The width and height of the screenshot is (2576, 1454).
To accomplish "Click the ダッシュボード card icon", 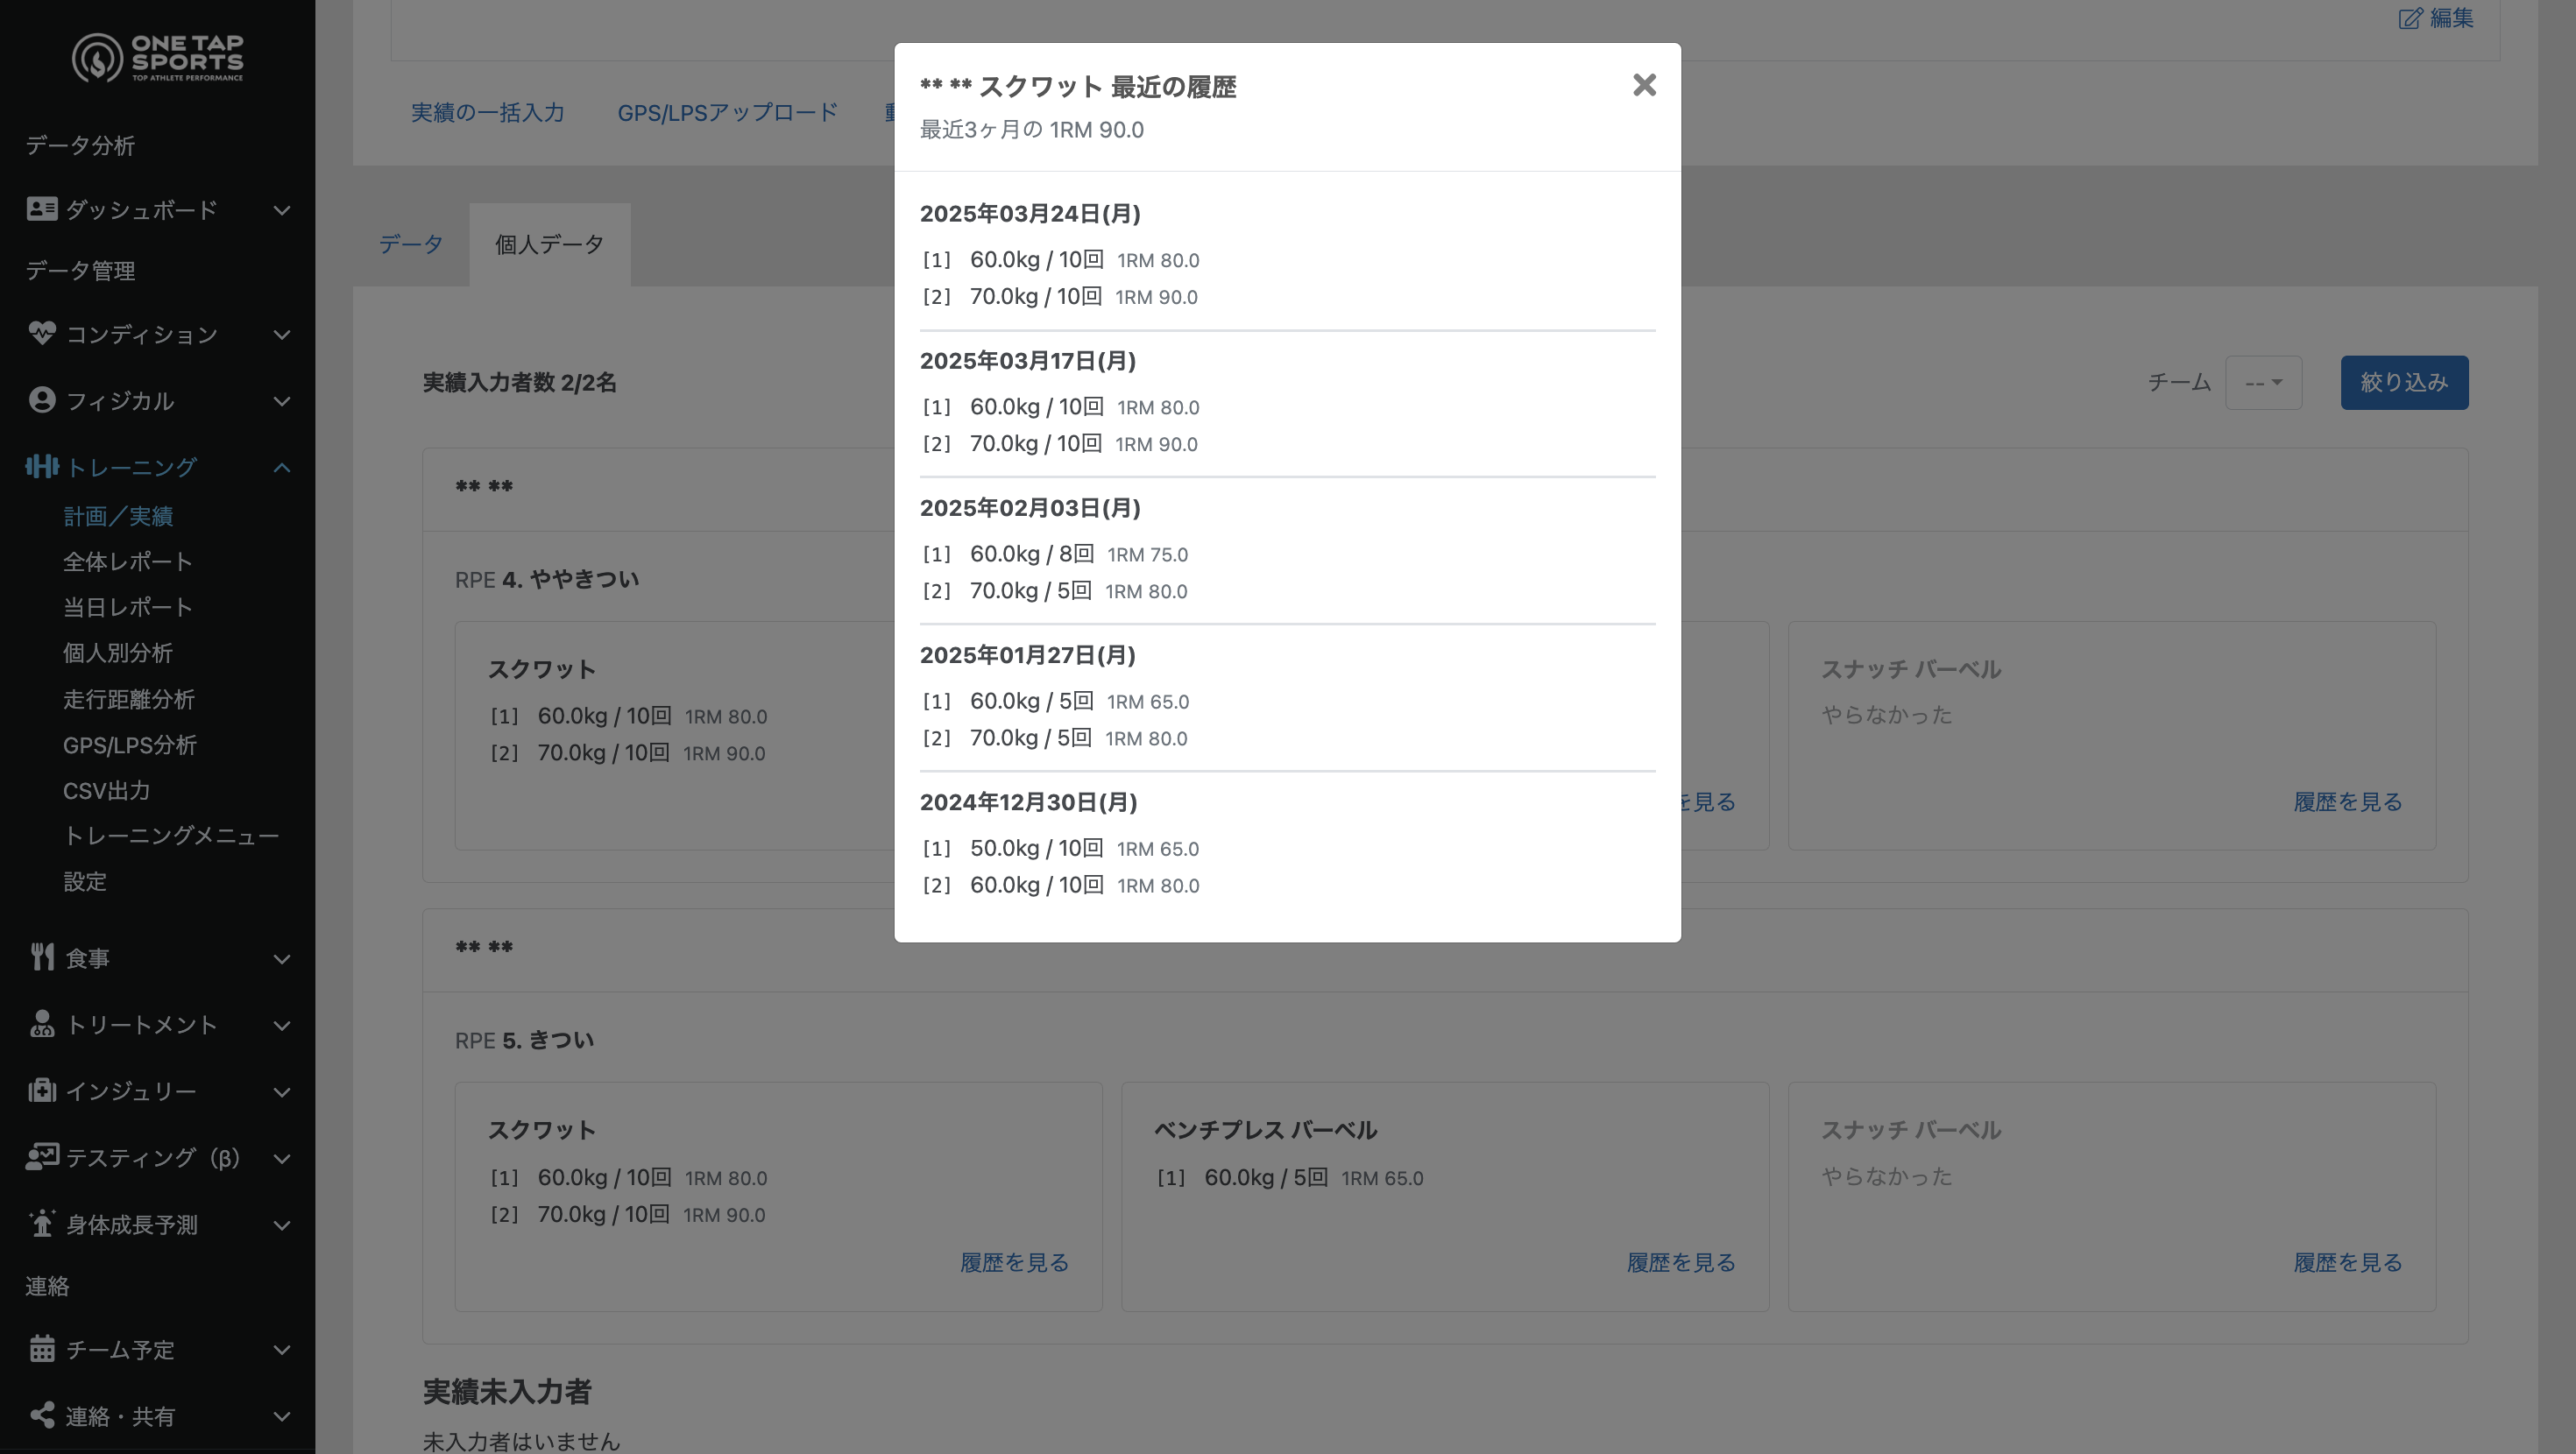I will coord(41,209).
